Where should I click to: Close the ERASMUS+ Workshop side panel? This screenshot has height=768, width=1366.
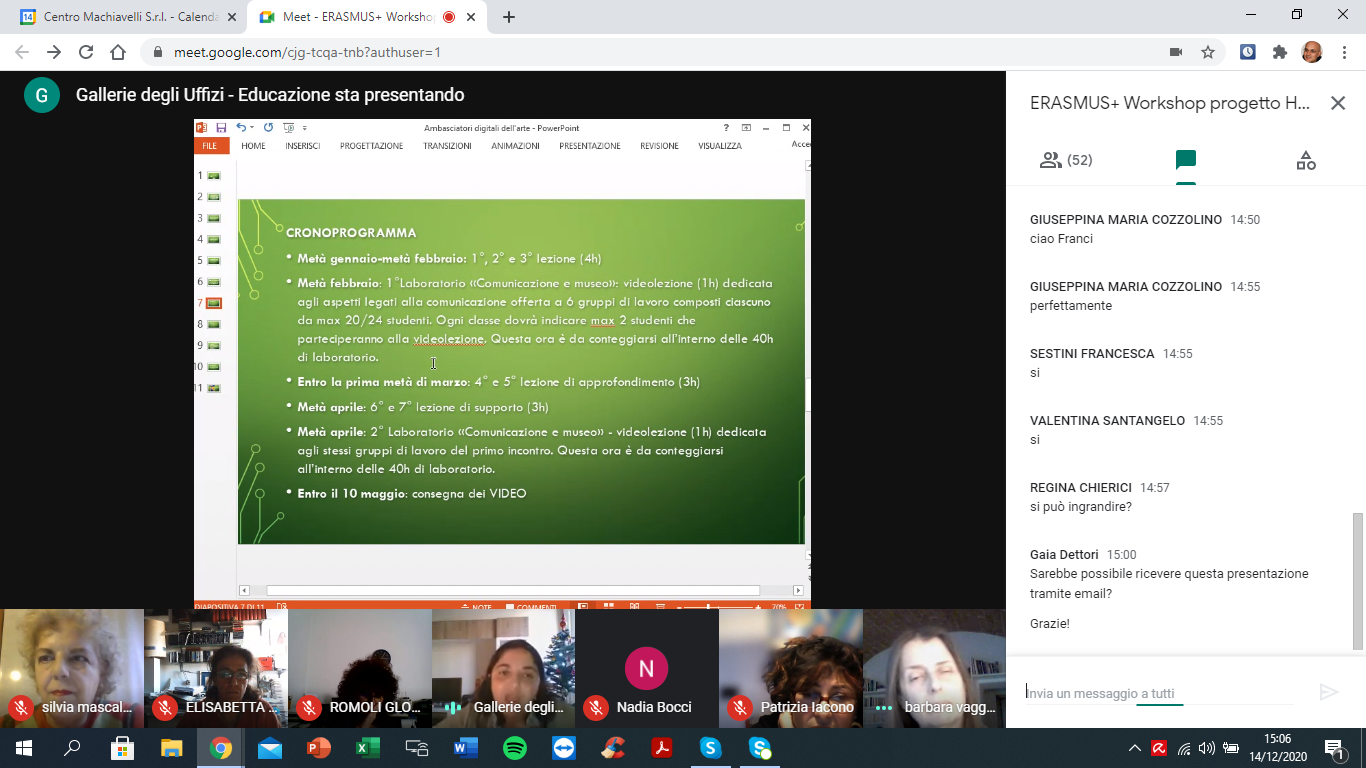pyautogui.click(x=1338, y=103)
